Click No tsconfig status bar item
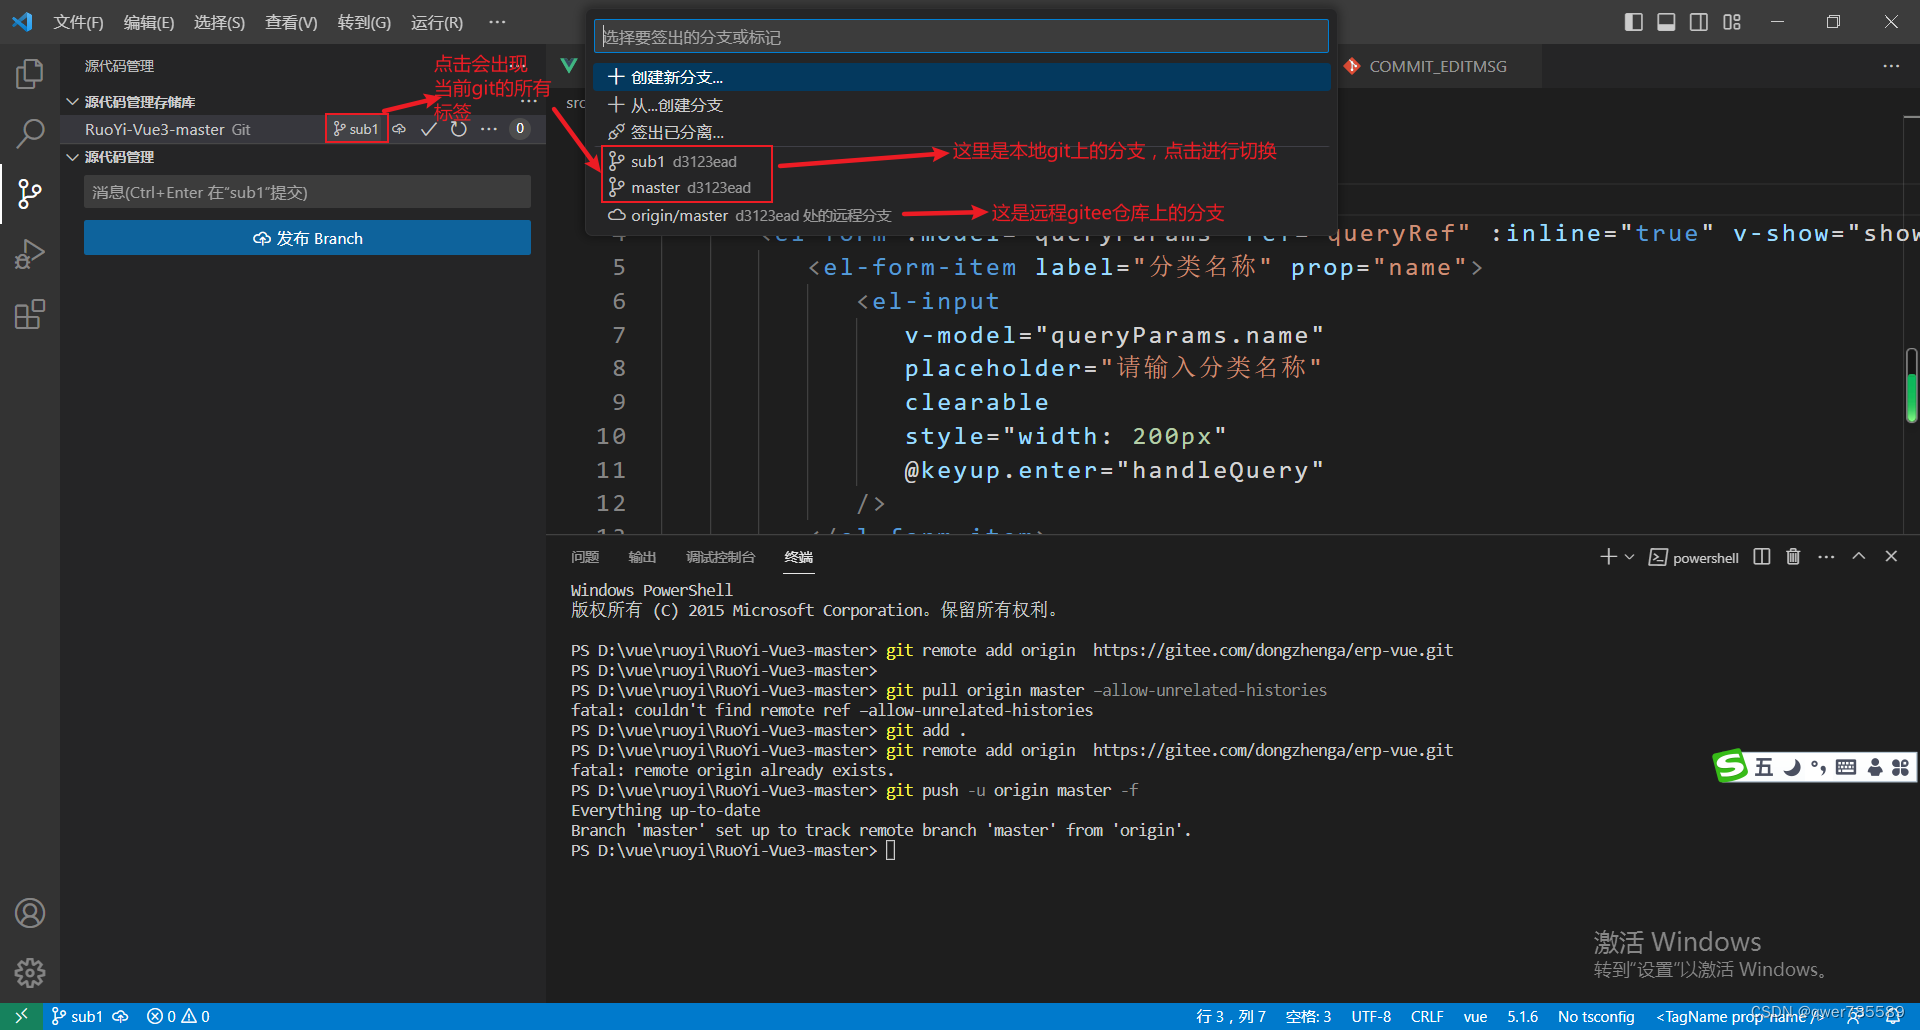Image resolution: width=1920 pixels, height=1030 pixels. [x=1596, y=1016]
